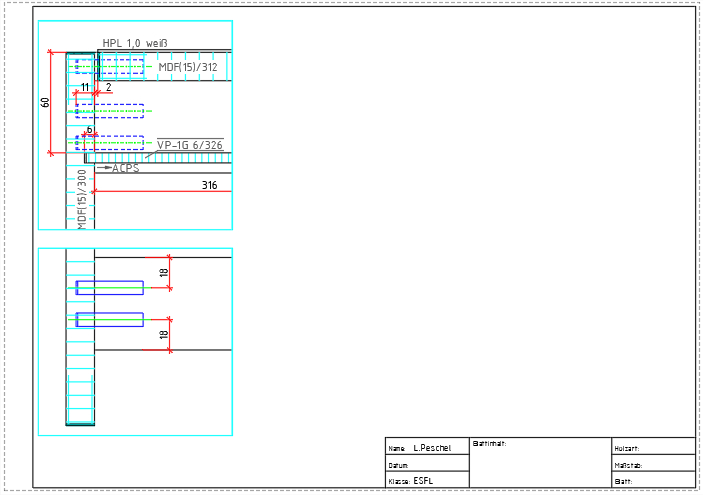The image size is (703, 495).
Task: Click the 'MDF(15)/312' panel label
Action: pos(187,67)
